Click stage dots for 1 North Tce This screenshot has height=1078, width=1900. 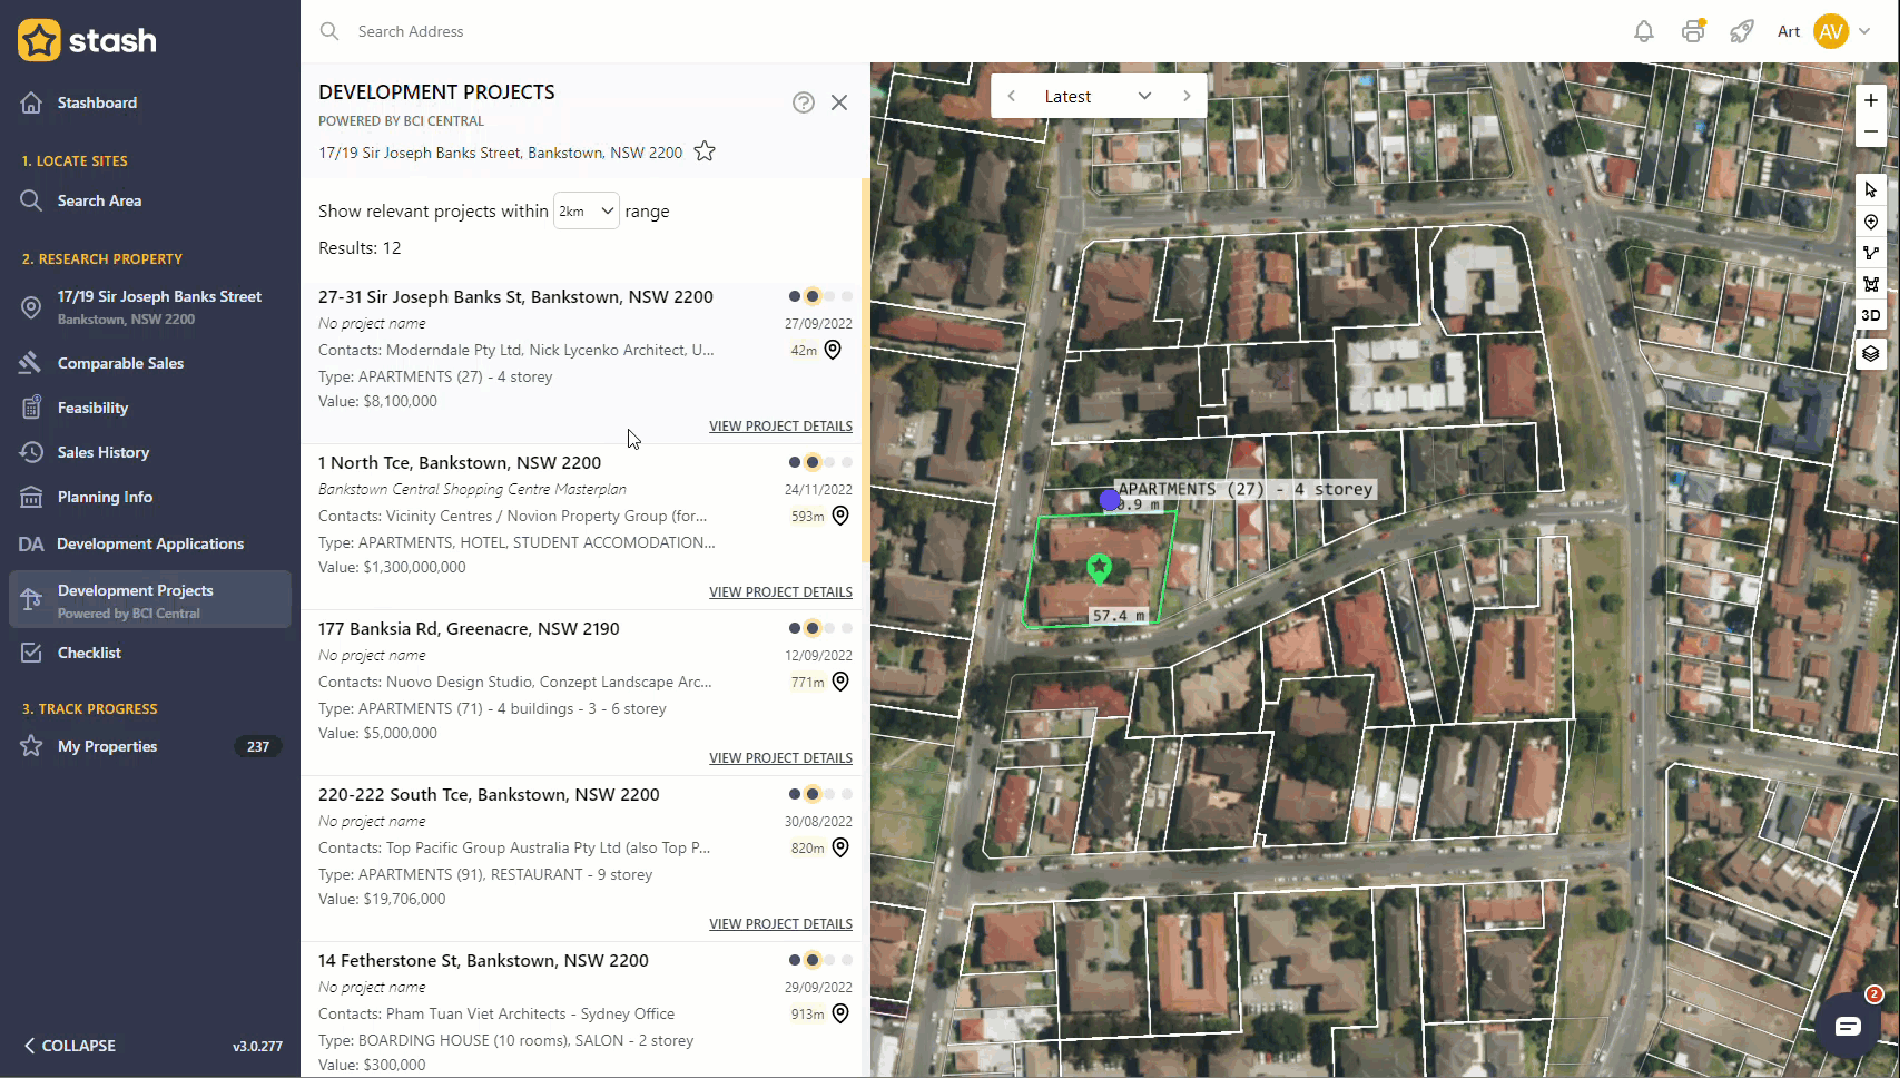pyautogui.click(x=820, y=462)
